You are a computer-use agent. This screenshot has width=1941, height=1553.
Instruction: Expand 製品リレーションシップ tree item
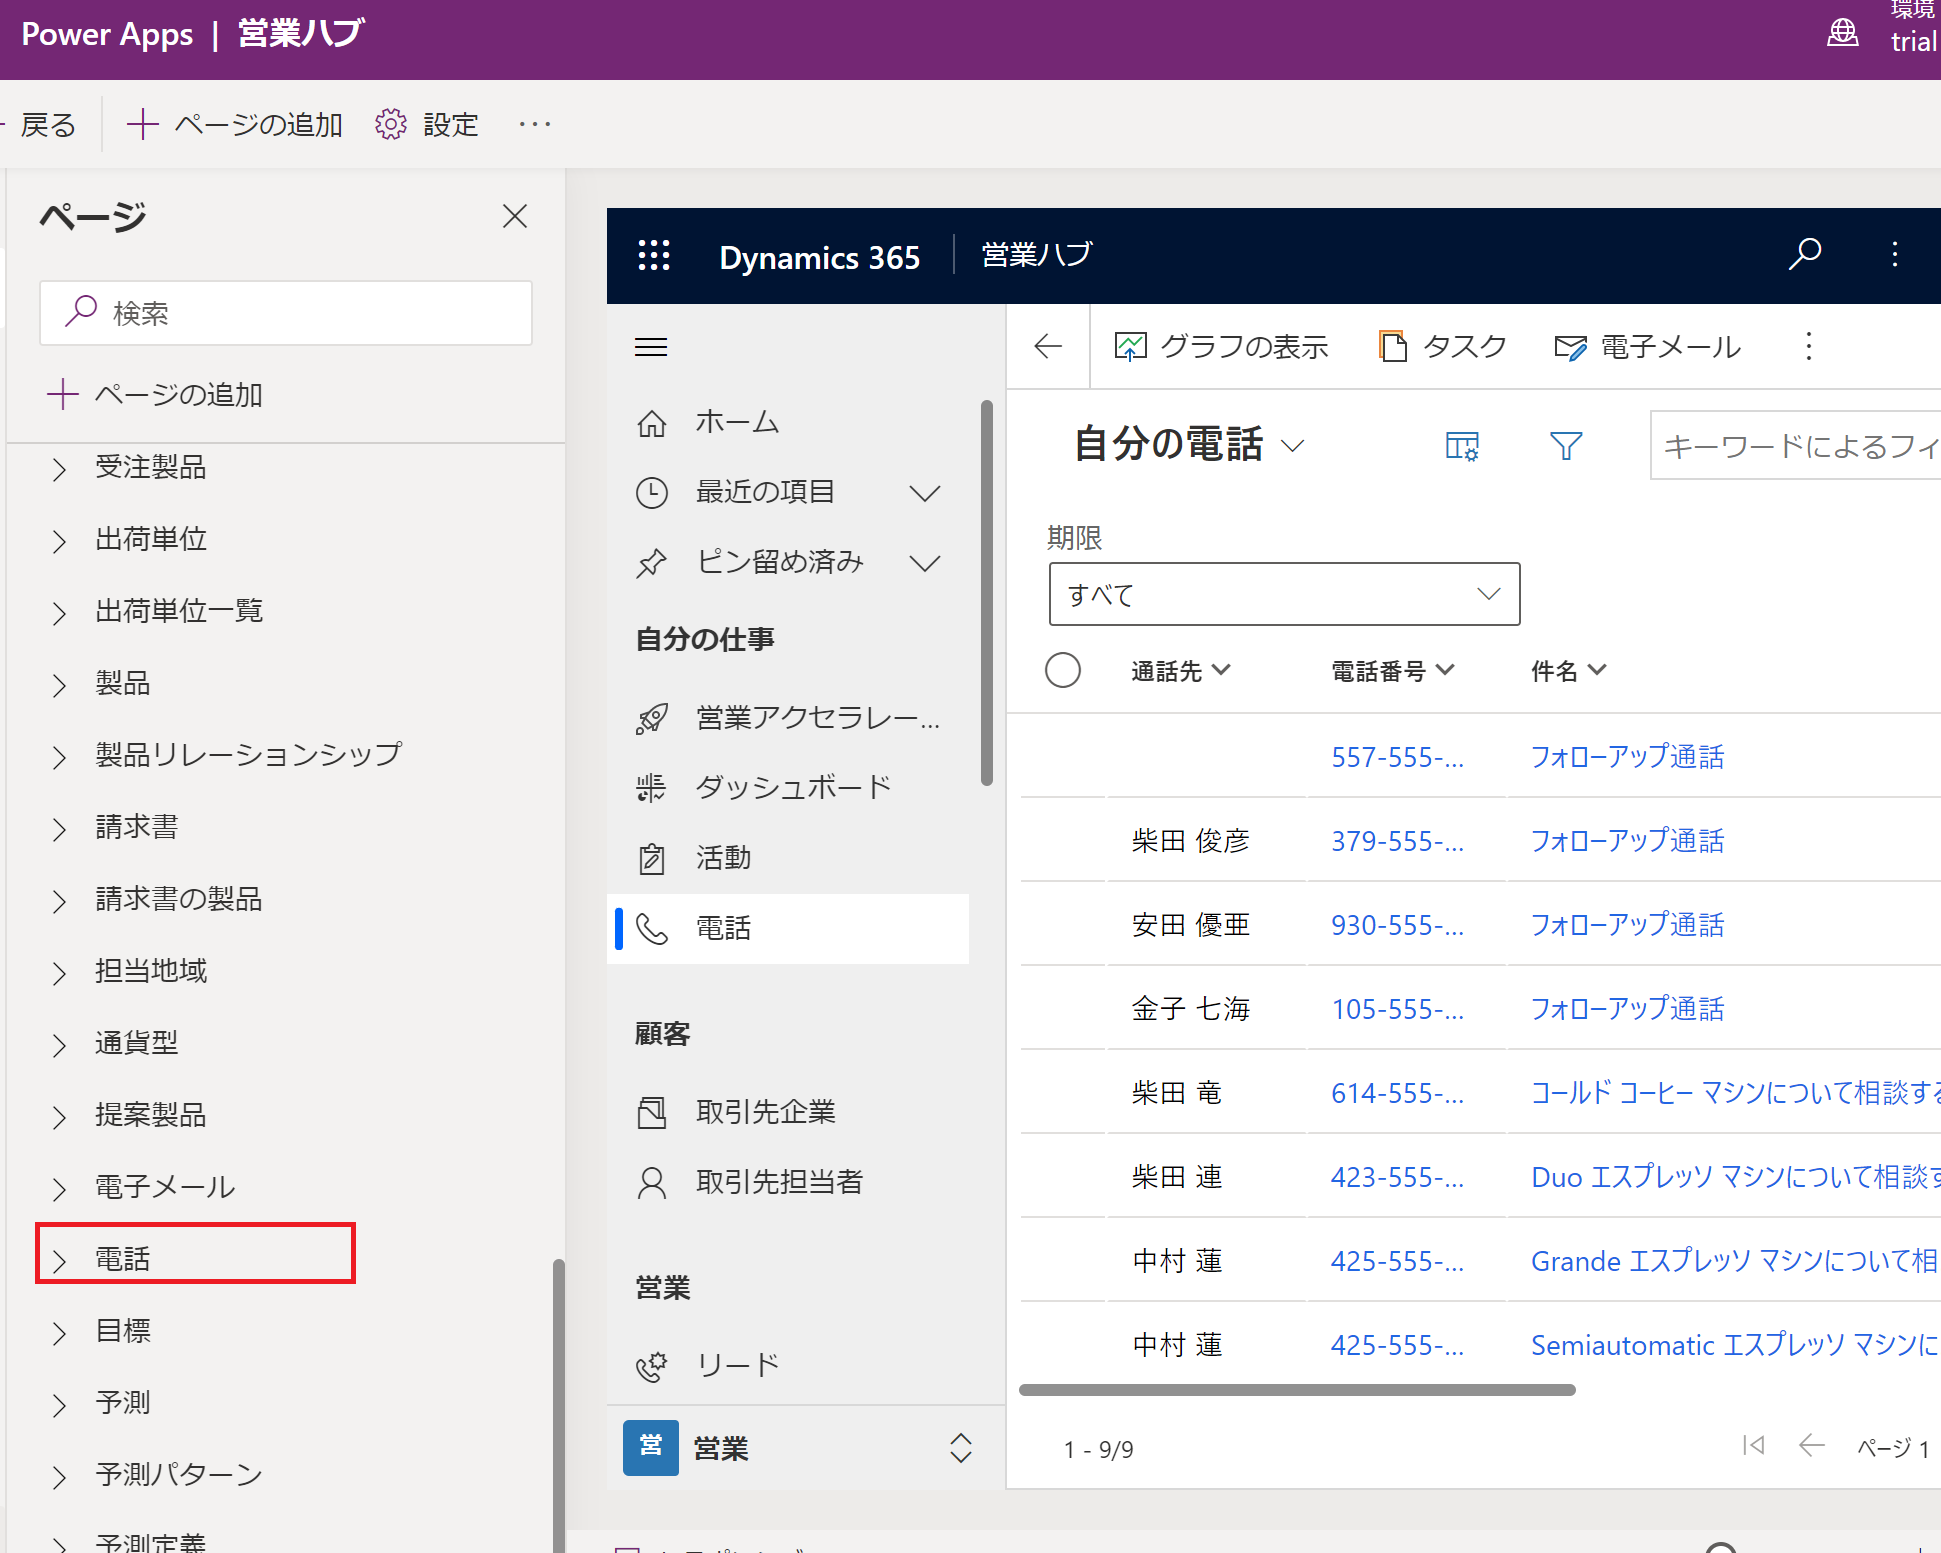[59, 756]
